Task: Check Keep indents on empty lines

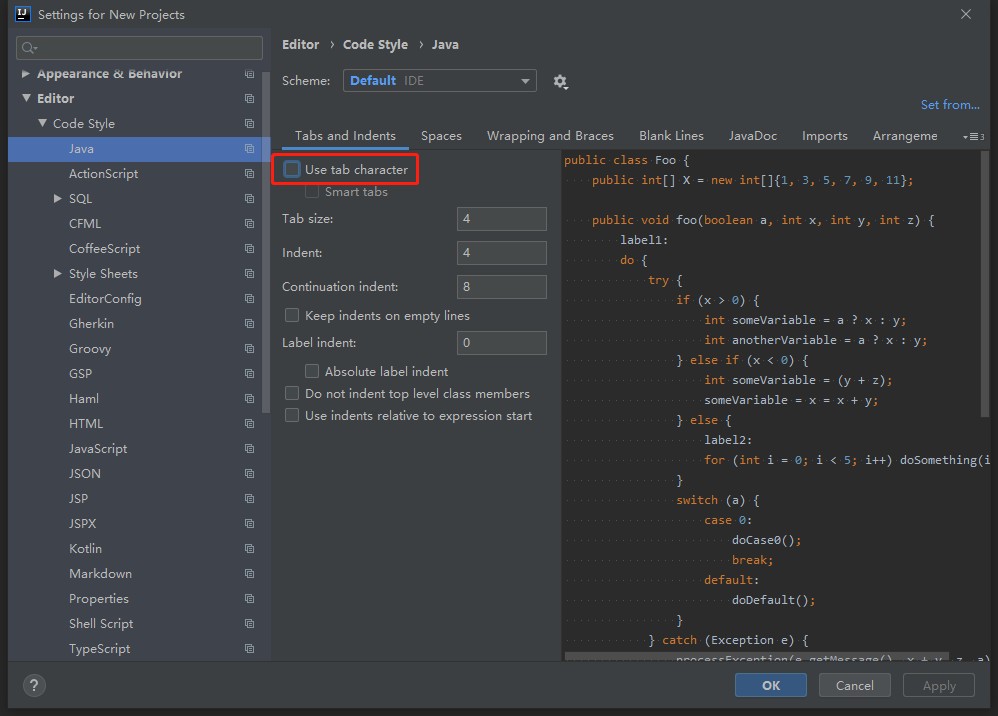Action: tap(292, 316)
